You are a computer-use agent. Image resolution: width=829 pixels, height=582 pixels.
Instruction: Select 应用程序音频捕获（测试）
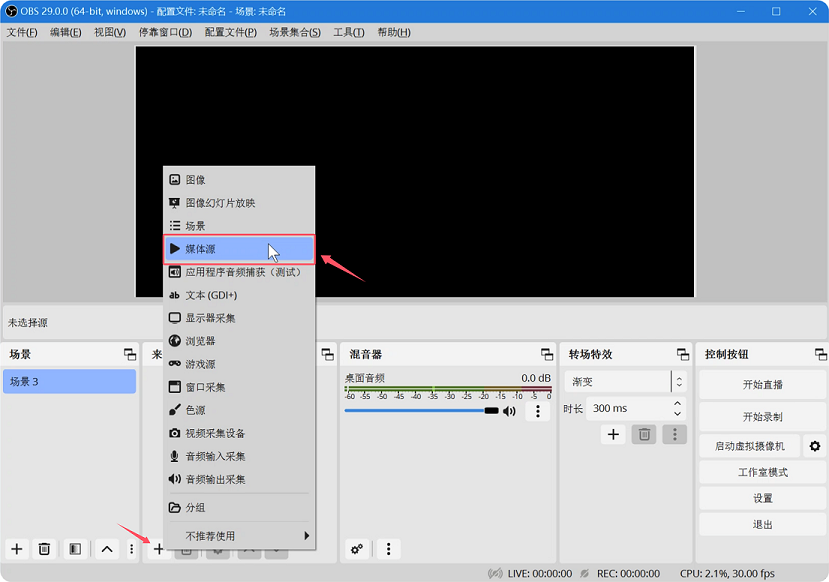click(239, 272)
